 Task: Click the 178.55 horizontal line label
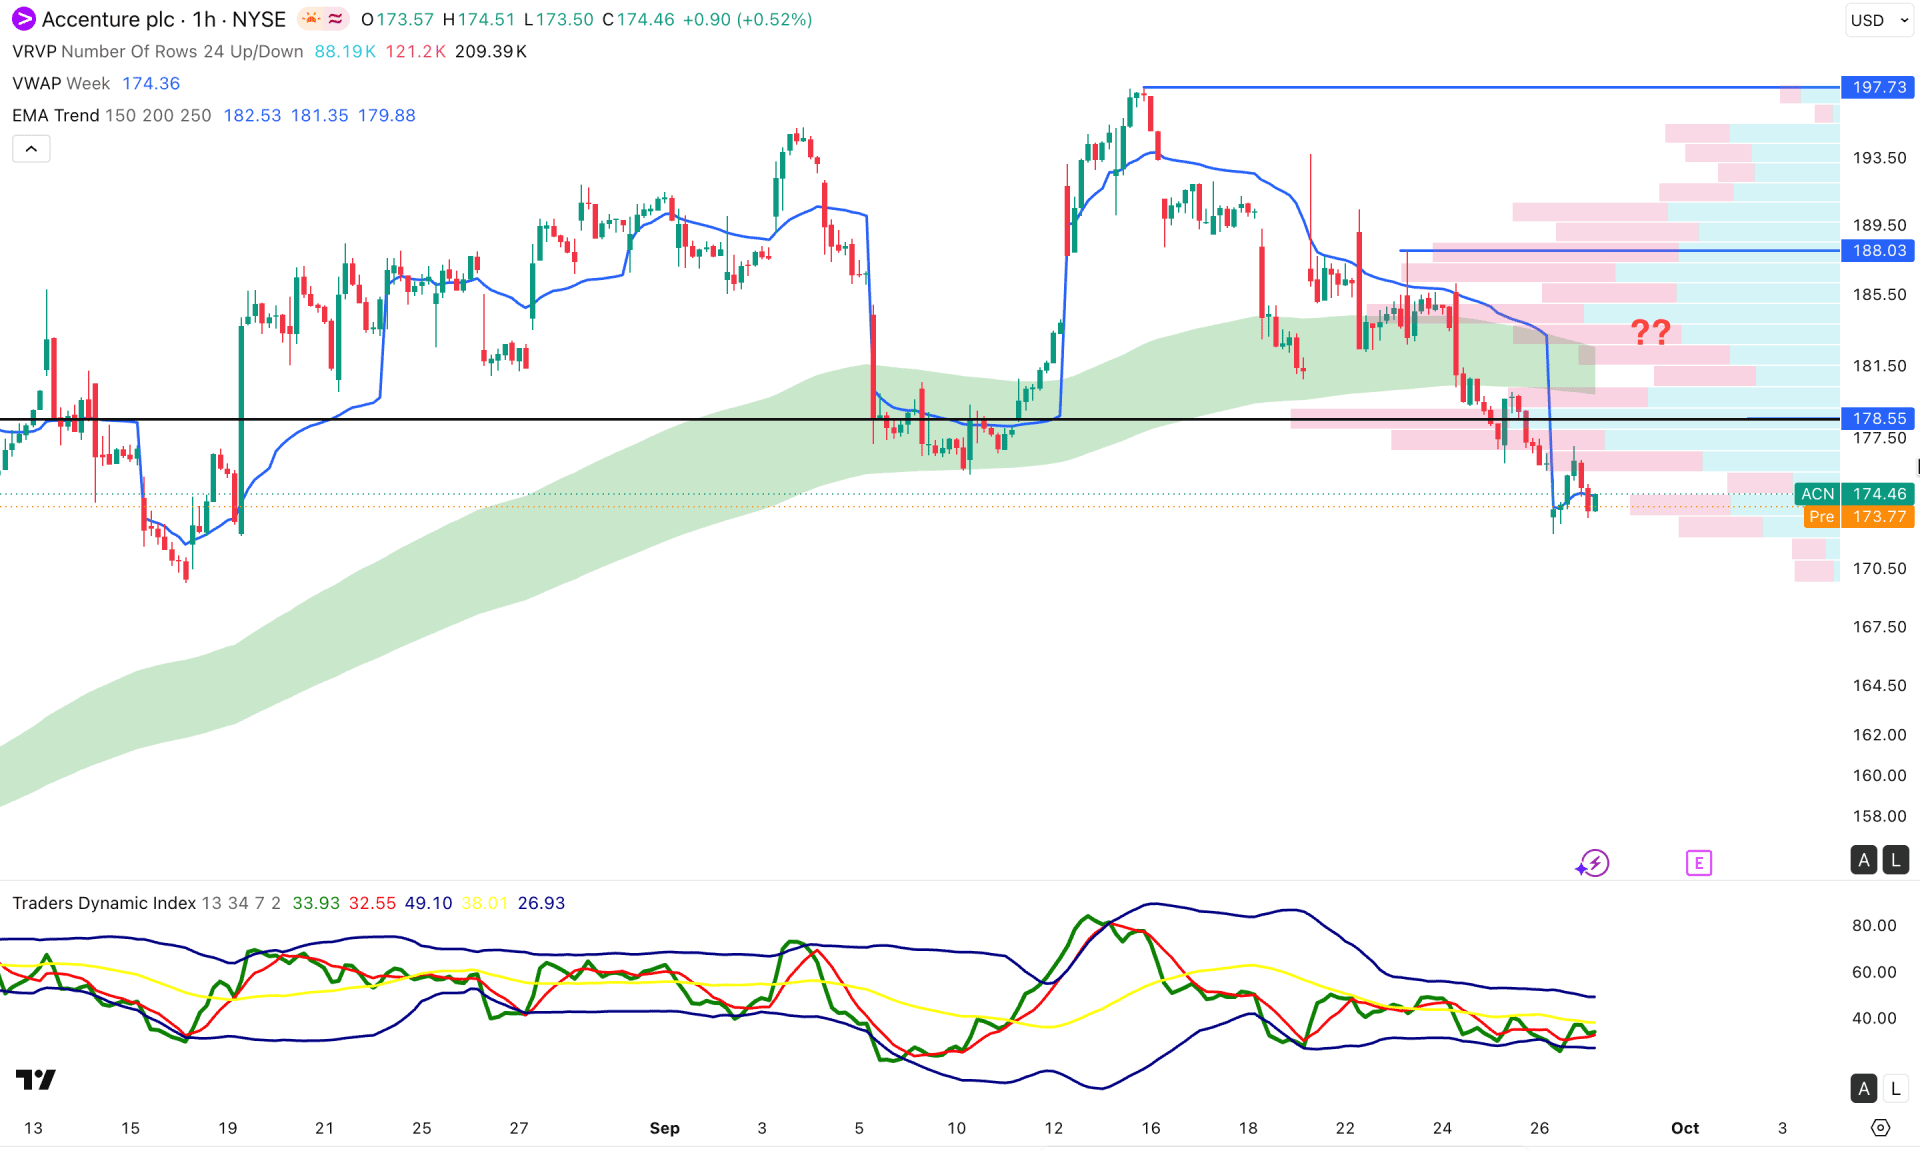tap(1878, 418)
